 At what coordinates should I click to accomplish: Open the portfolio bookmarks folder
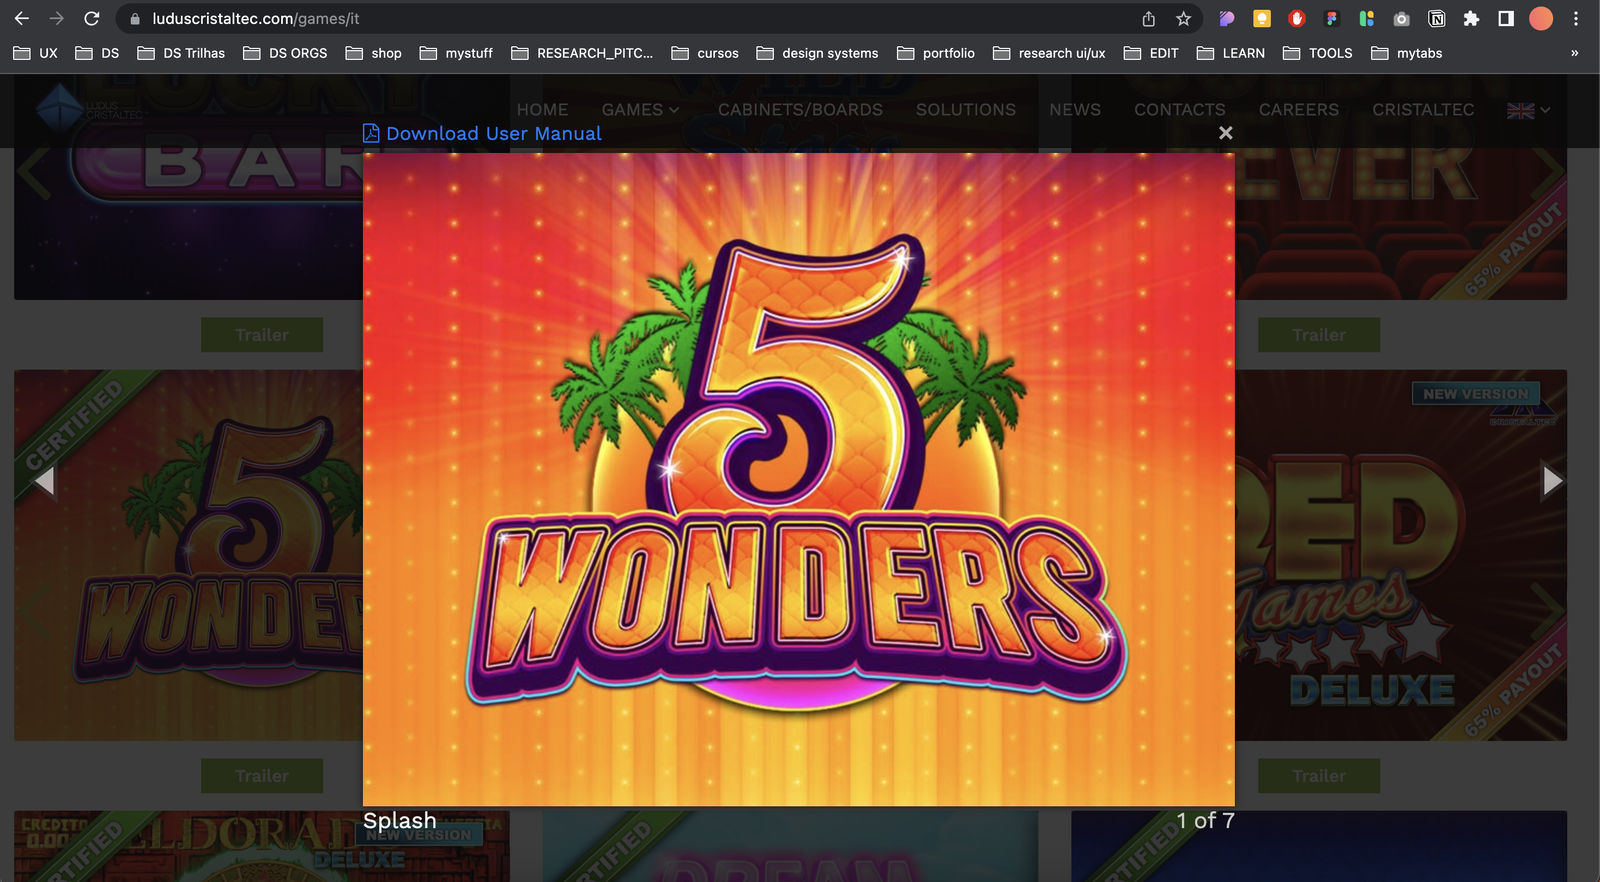pyautogui.click(x=935, y=53)
